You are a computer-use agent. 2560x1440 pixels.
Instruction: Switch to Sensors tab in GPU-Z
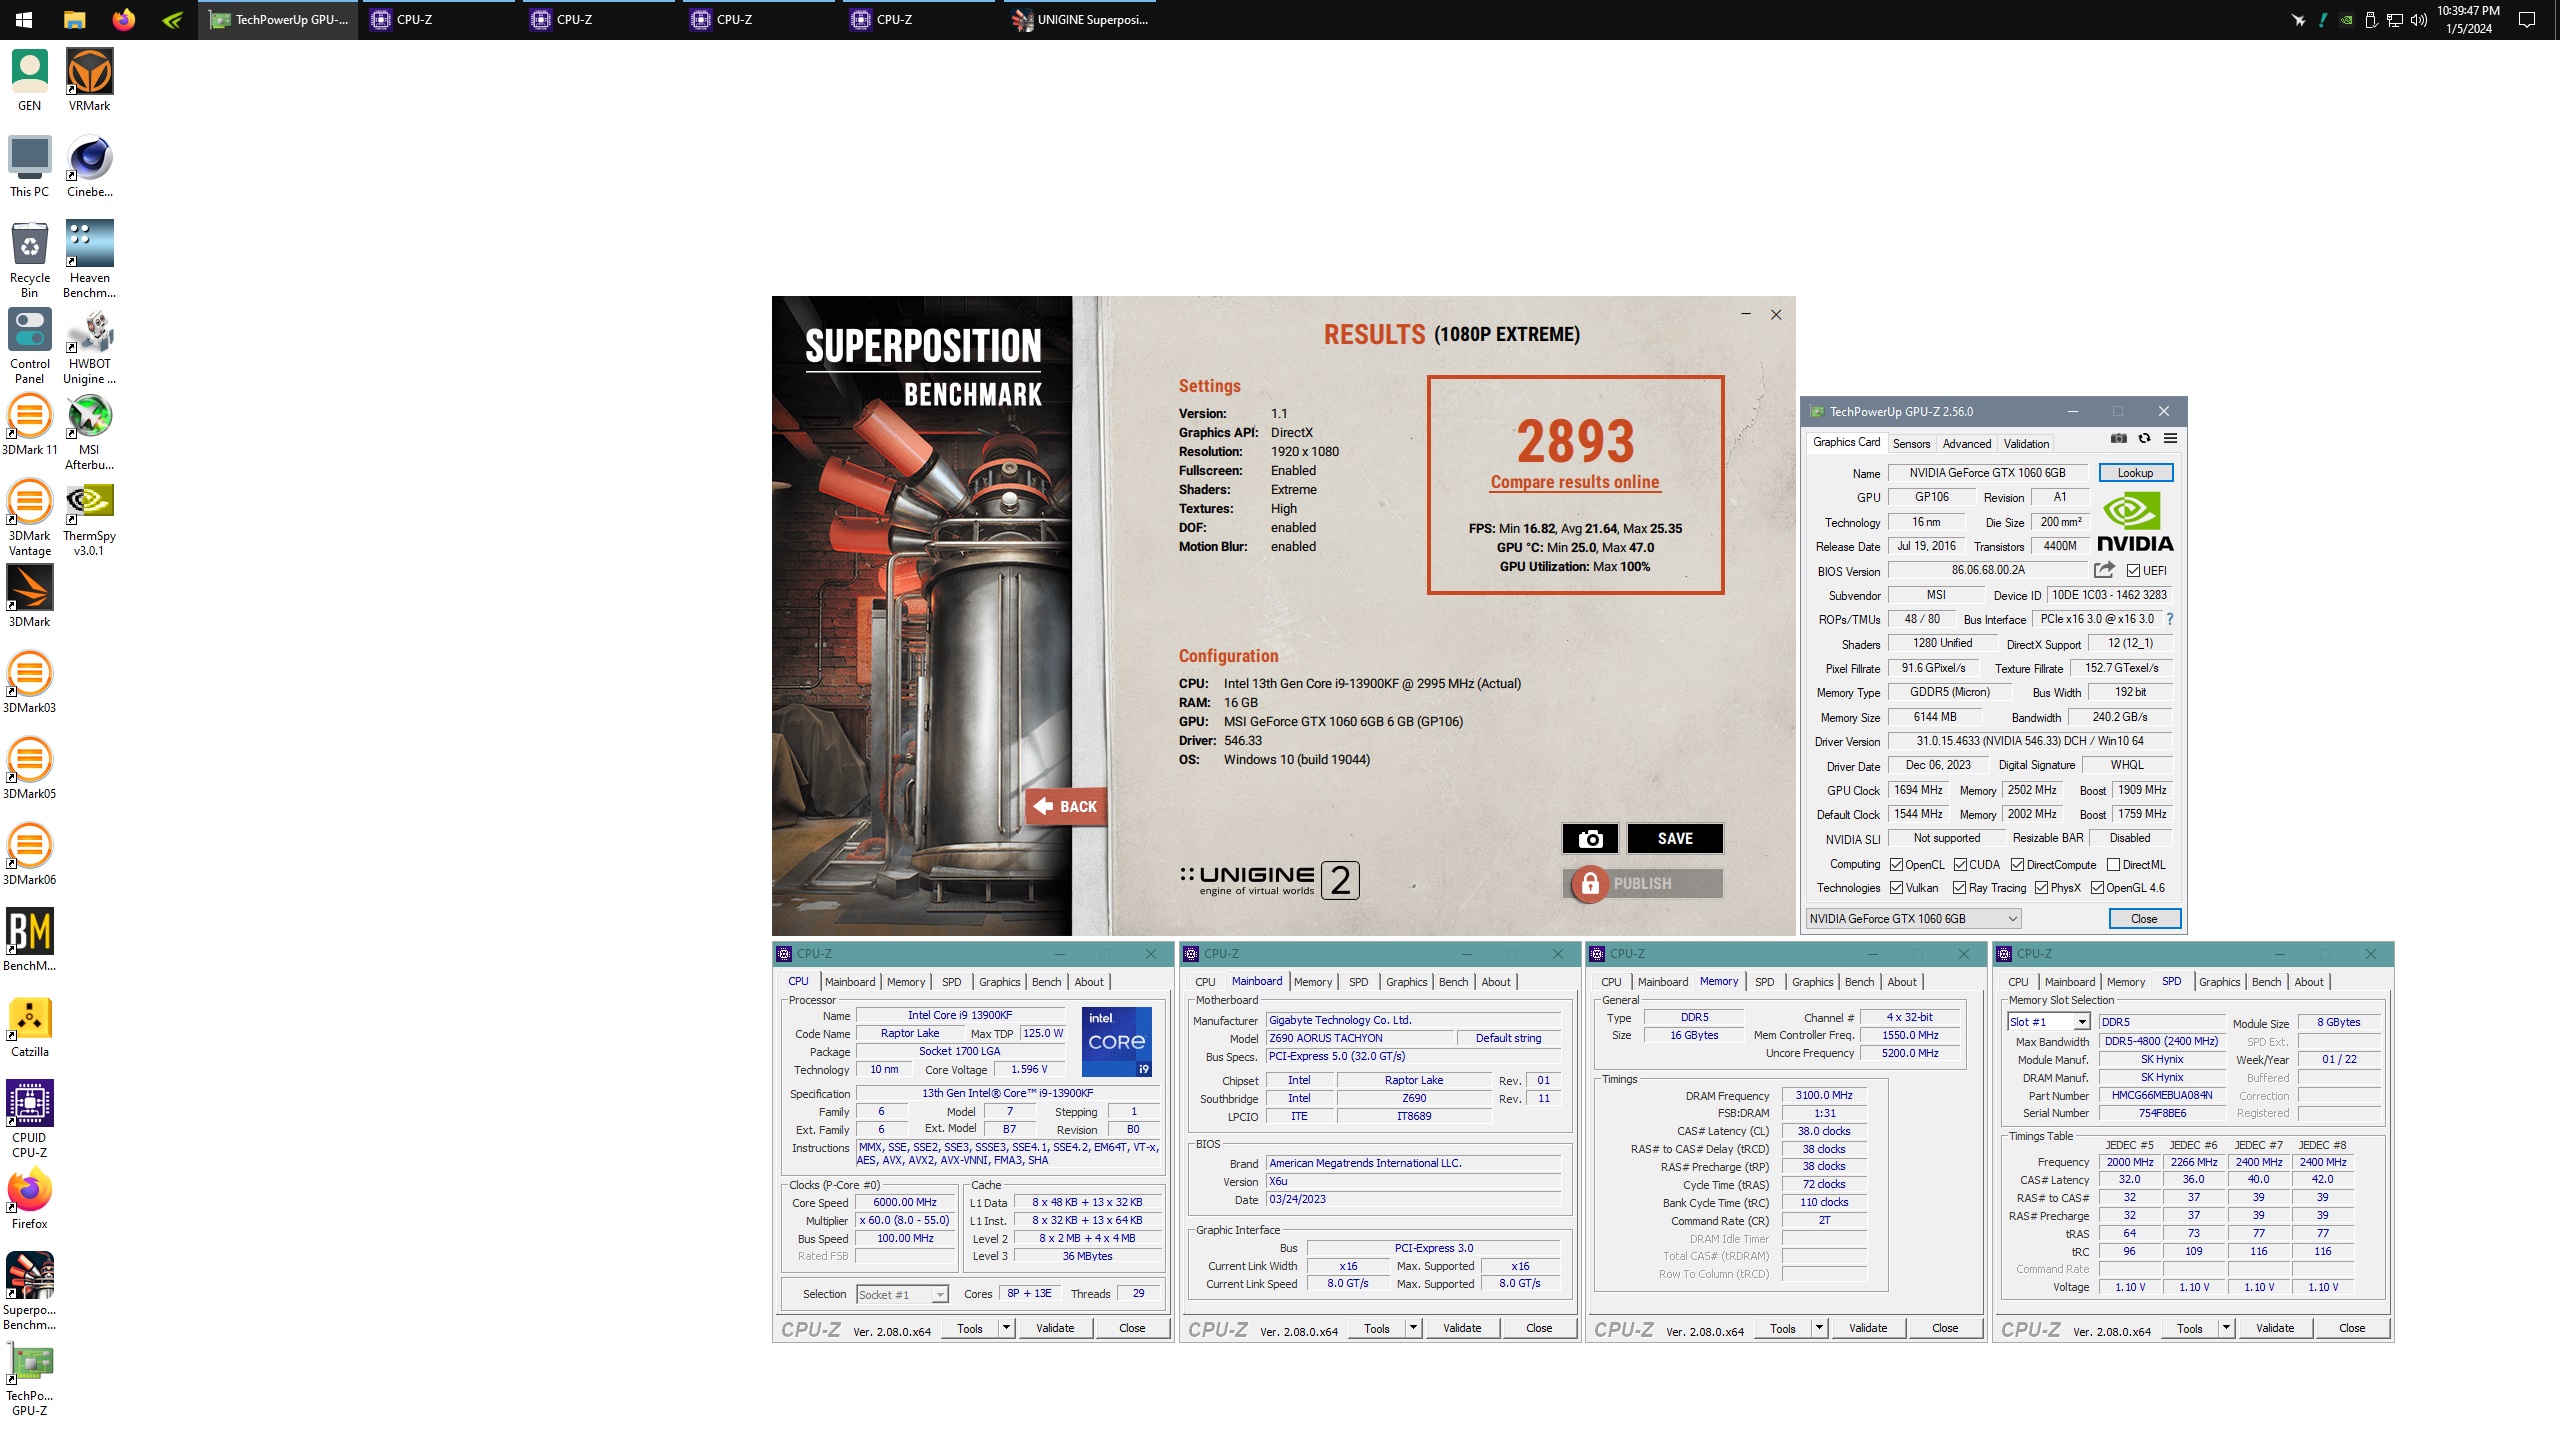(1911, 444)
